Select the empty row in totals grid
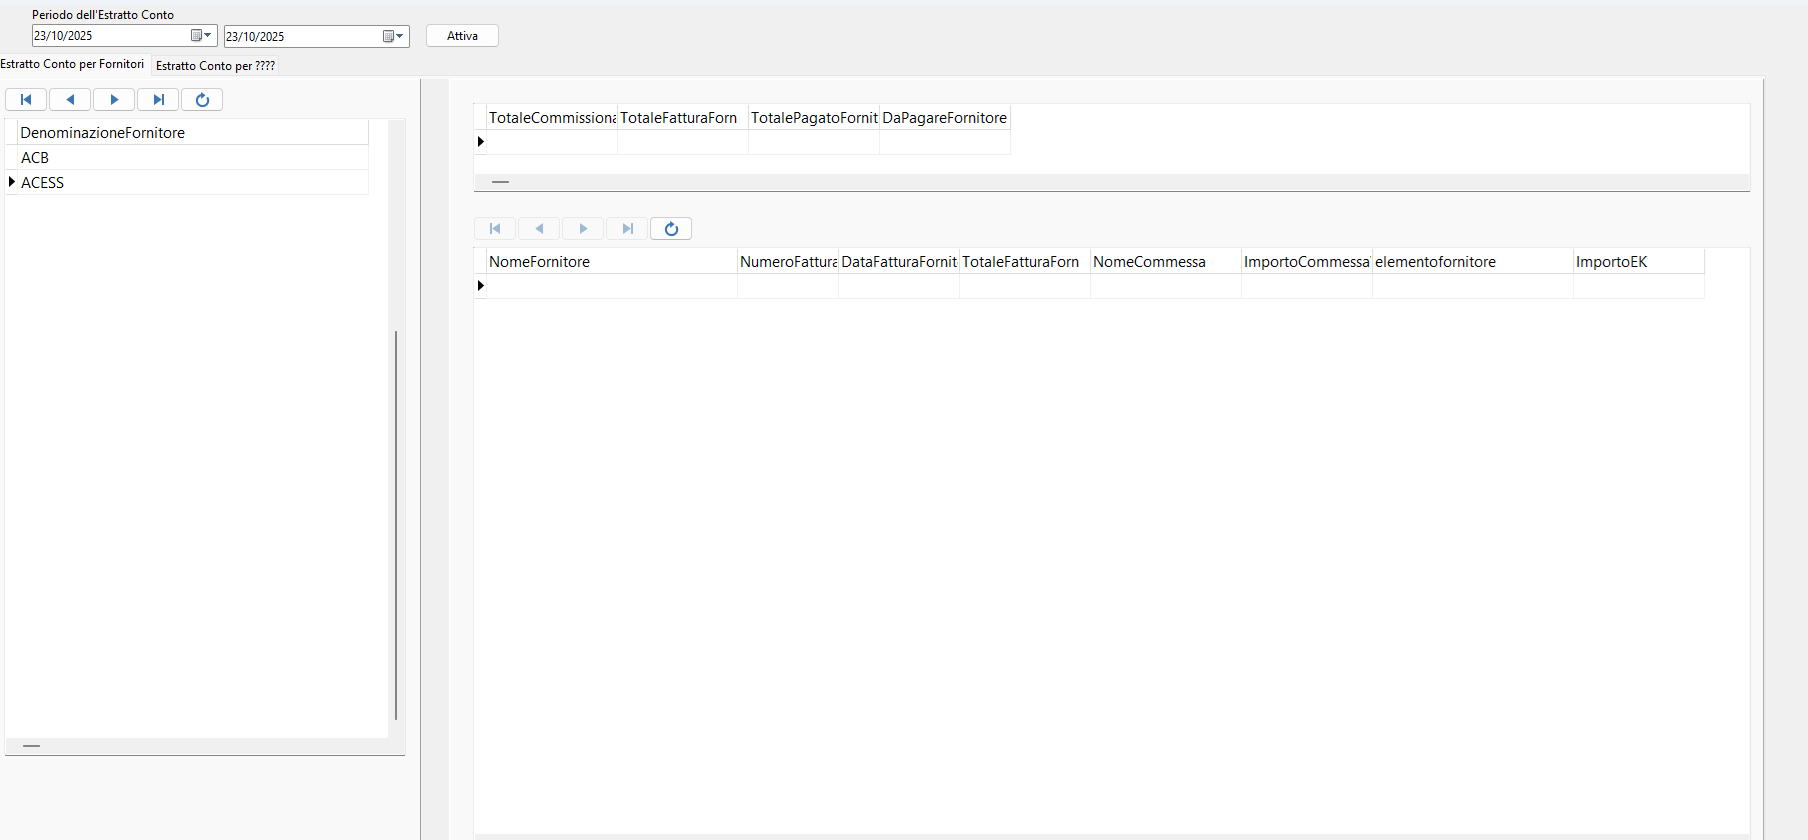1808x840 pixels. (x=742, y=142)
